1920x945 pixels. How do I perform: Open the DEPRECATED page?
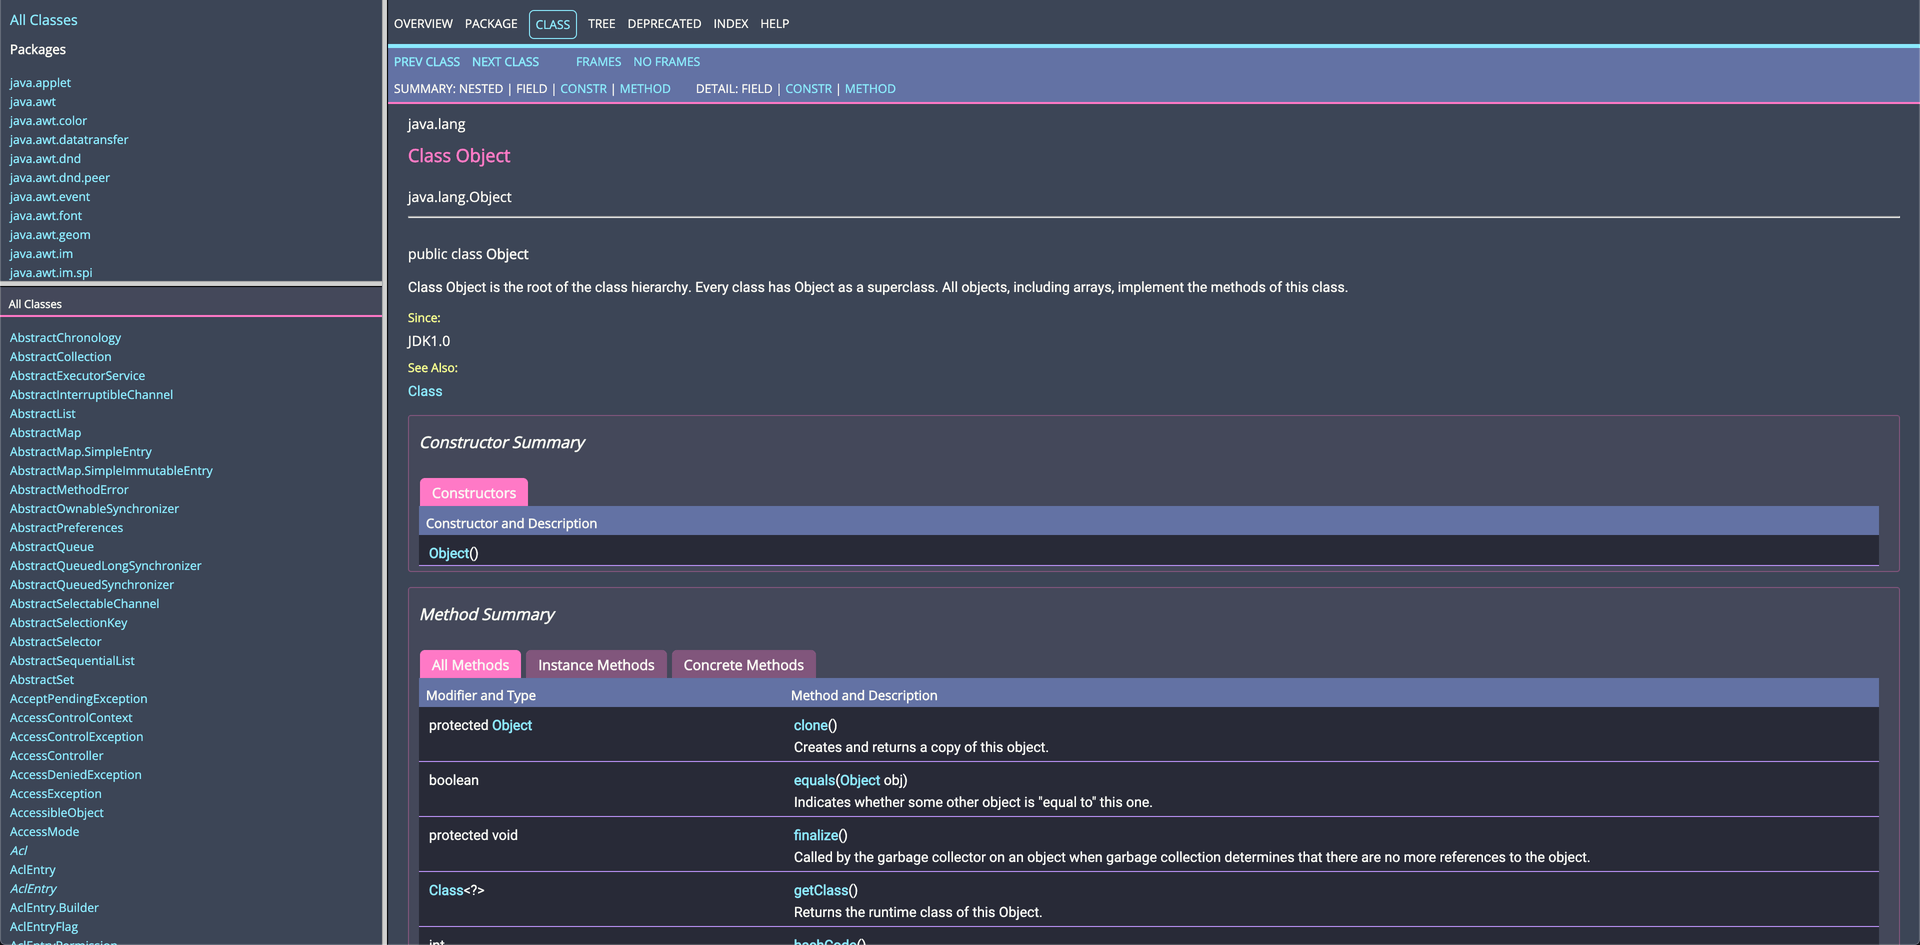664,23
